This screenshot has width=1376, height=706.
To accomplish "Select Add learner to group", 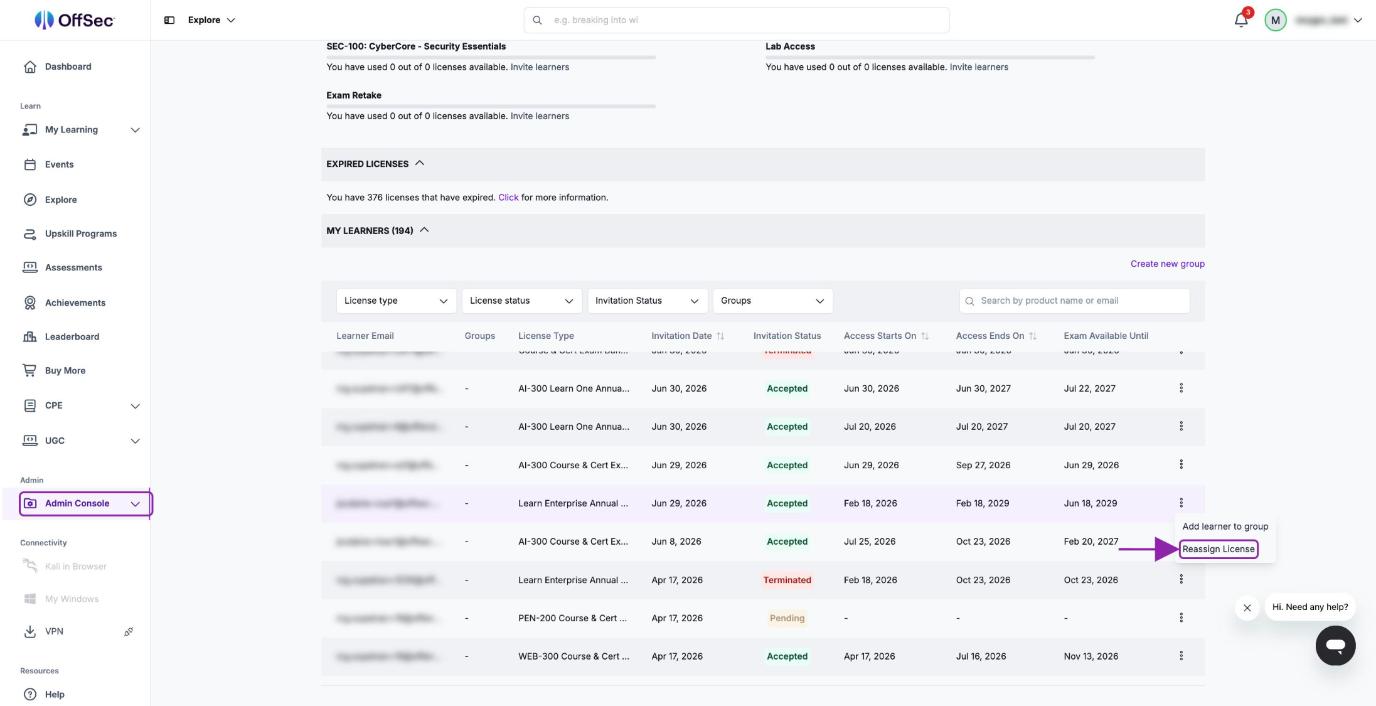I will 1225,526.
